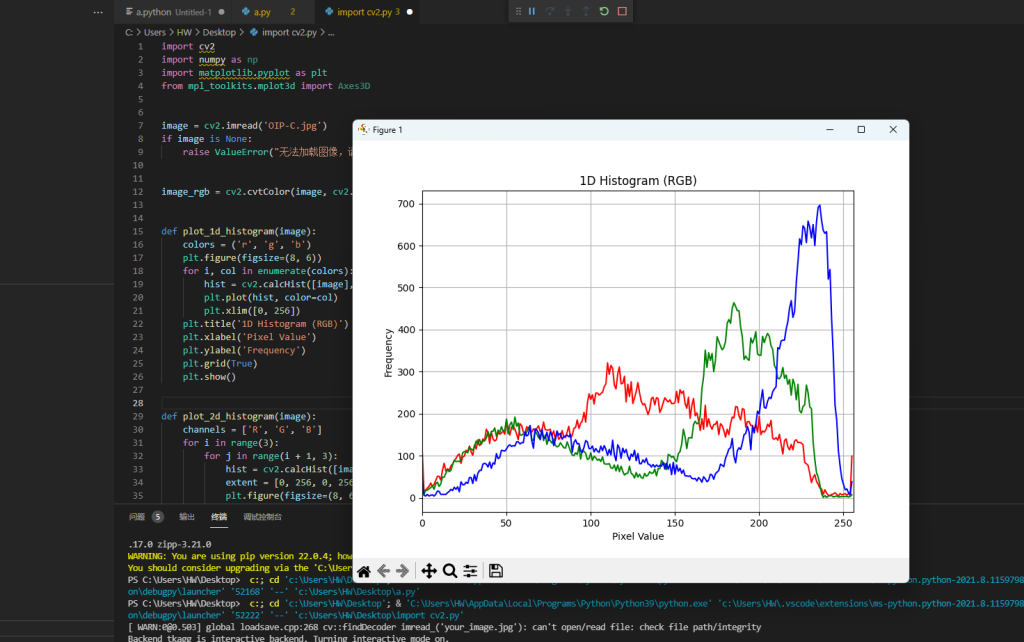The image size is (1024, 642).
Task: Click the 'Backend tkagg is interactive backend' terminal line
Action: tap(288, 638)
